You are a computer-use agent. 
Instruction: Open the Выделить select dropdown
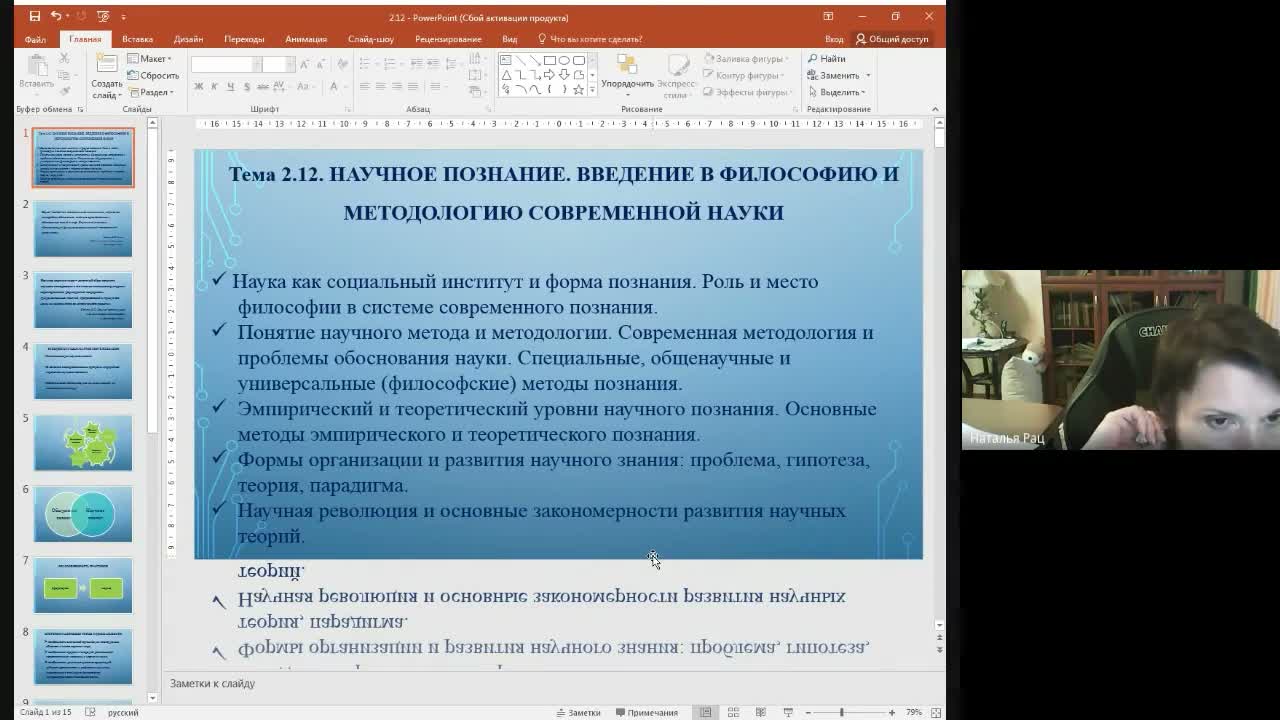point(837,92)
